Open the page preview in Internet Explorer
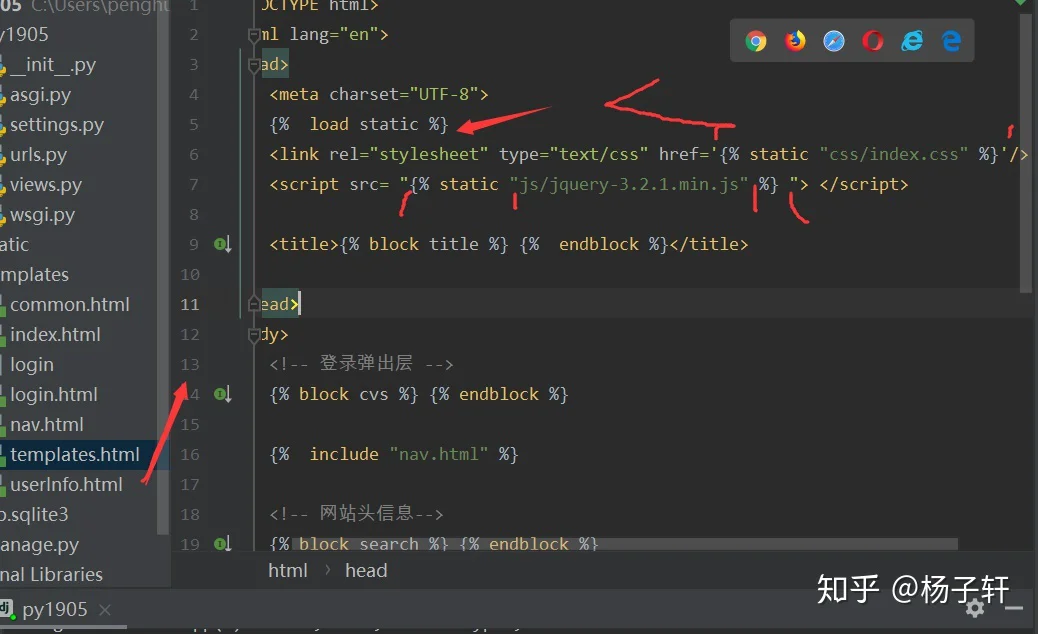Image resolution: width=1038 pixels, height=634 pixels. pos(912,41)
